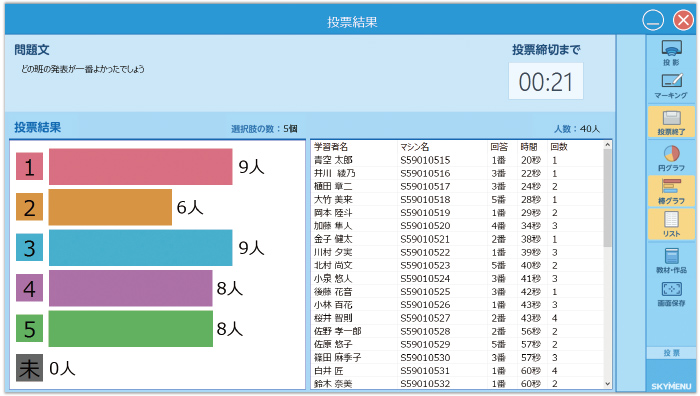The height and width of the screenshot is (396, 700).
Task: Click the 画面保存 screen save icon
Action: pyautogui.click(x=671, y=294)
